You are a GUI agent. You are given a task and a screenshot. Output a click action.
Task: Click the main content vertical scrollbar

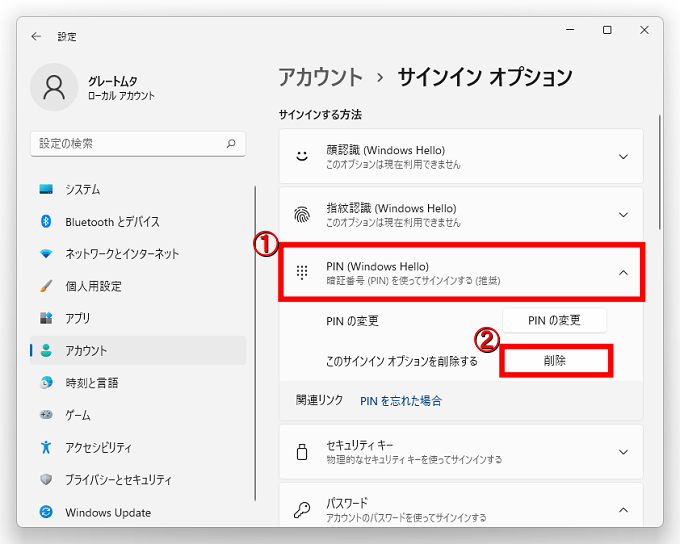pyautogui.click(x=660, y=172)
